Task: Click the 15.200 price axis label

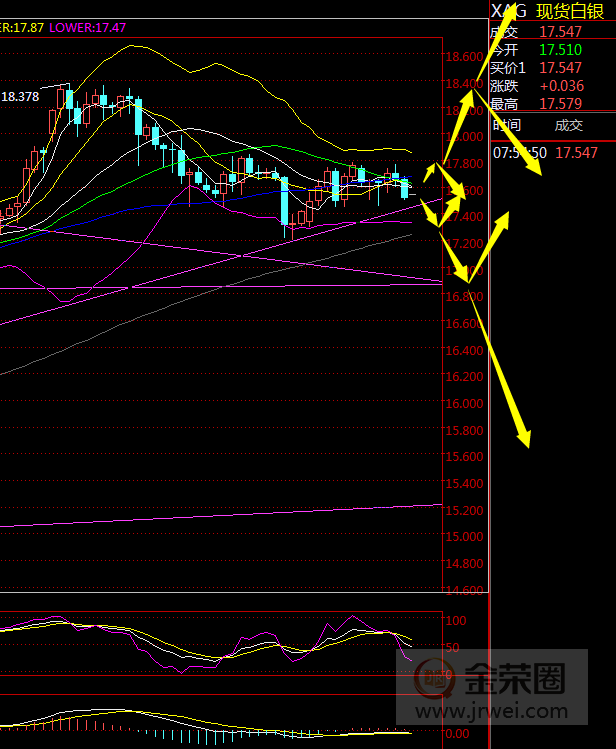Action: coord(464,511)
